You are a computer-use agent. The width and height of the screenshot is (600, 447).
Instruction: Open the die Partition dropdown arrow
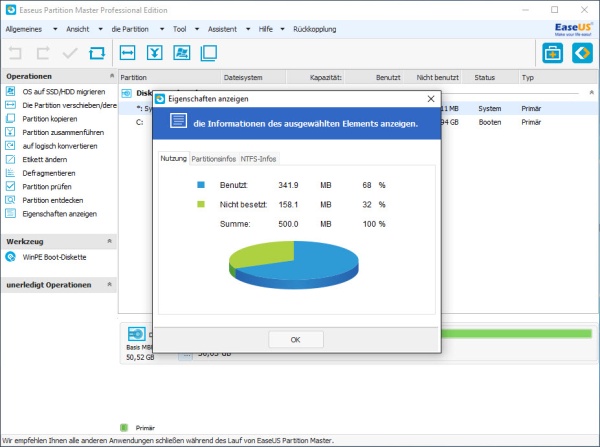[162, 29]
